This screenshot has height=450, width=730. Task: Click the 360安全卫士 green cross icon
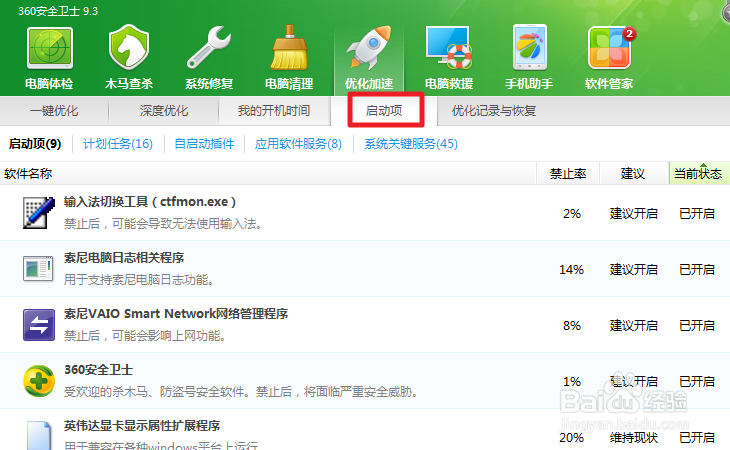(x=39, y=381)
